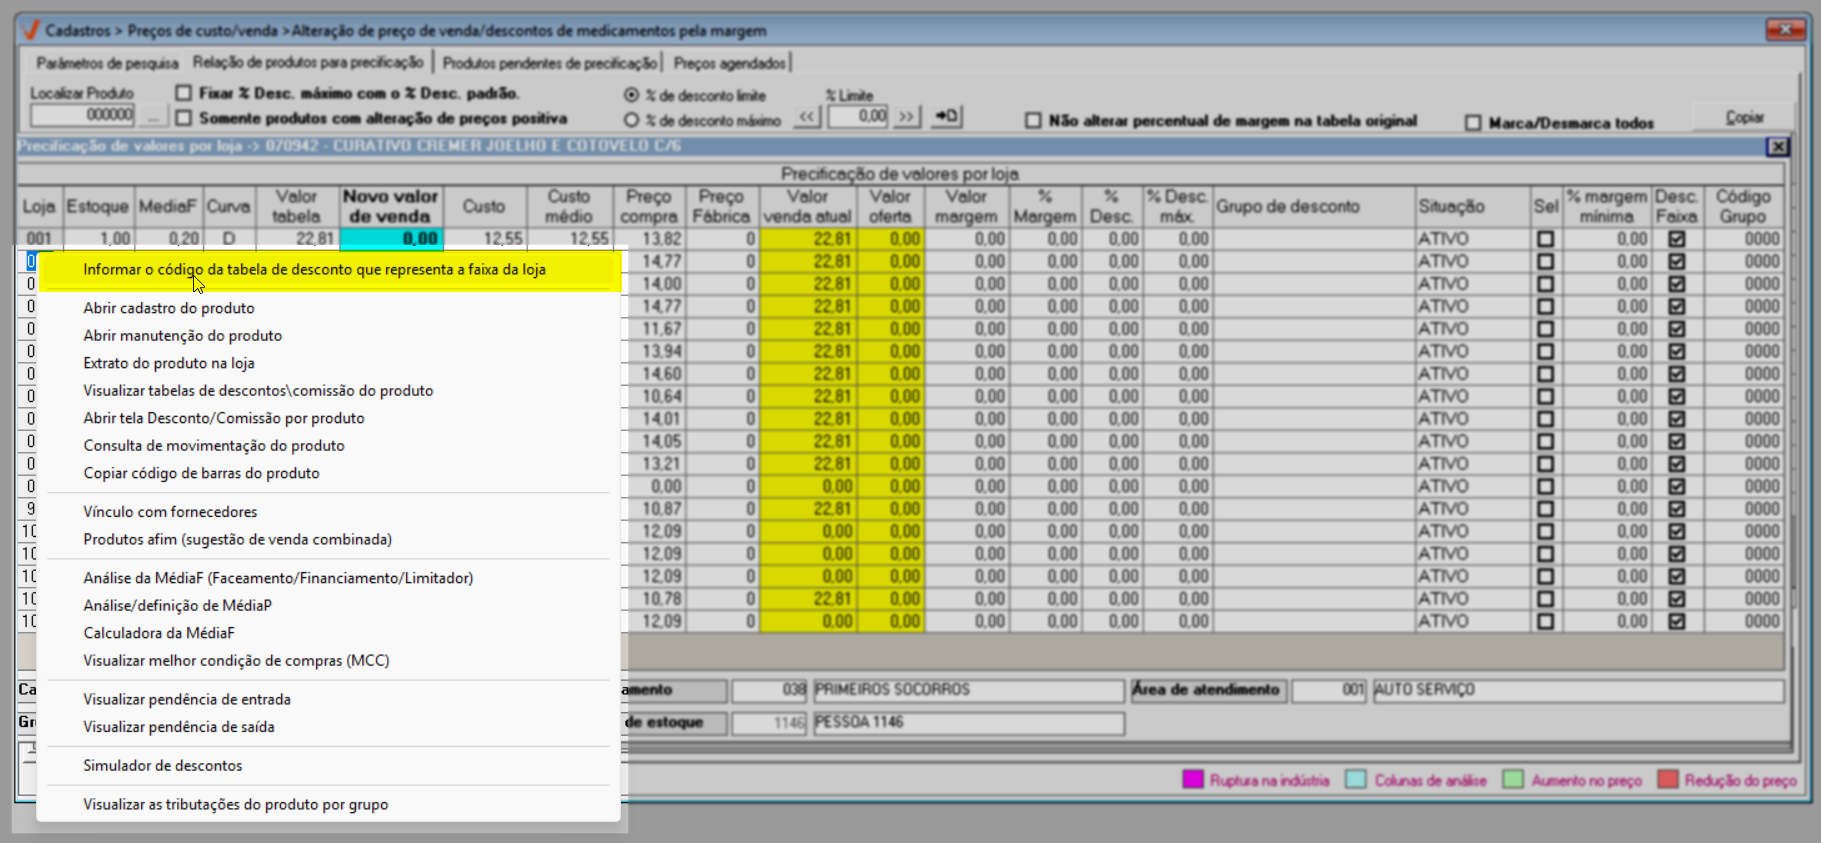Uncheck Desc. Faixa checkbox in the first row
Image resolution: width=1821 pixels, height=843 pixels.
pyautogui.click(x=1676, y=239)
